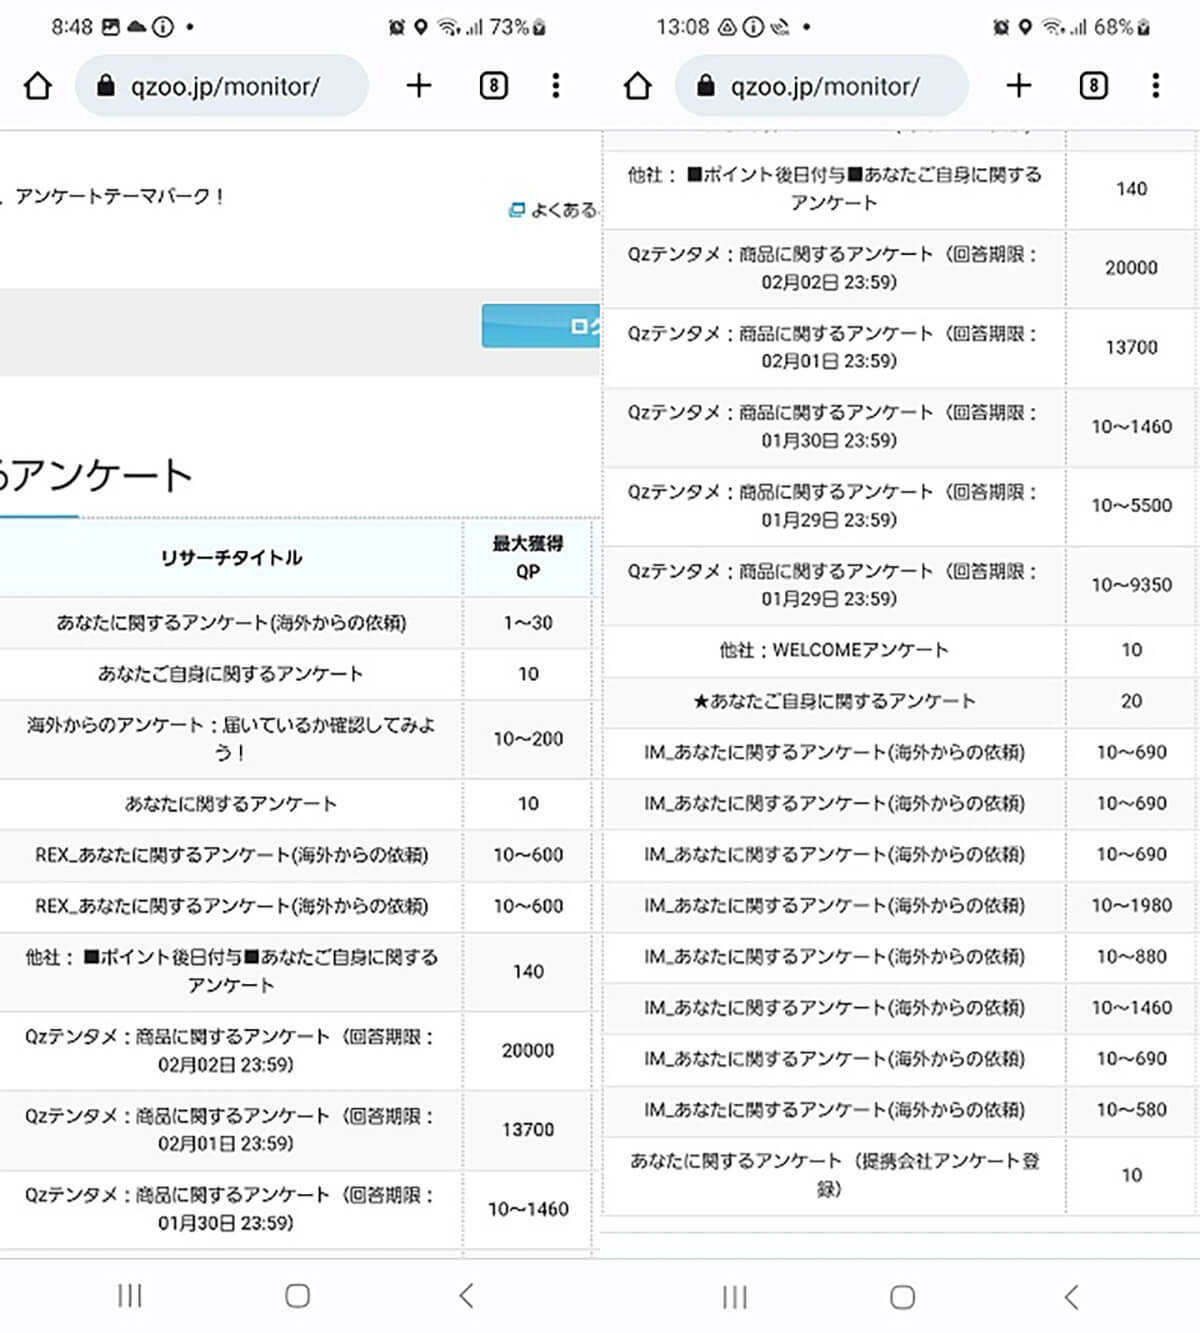Open あなたに関するアンケート(海外からの依頼) 1〜30 survey

point(231,623)
